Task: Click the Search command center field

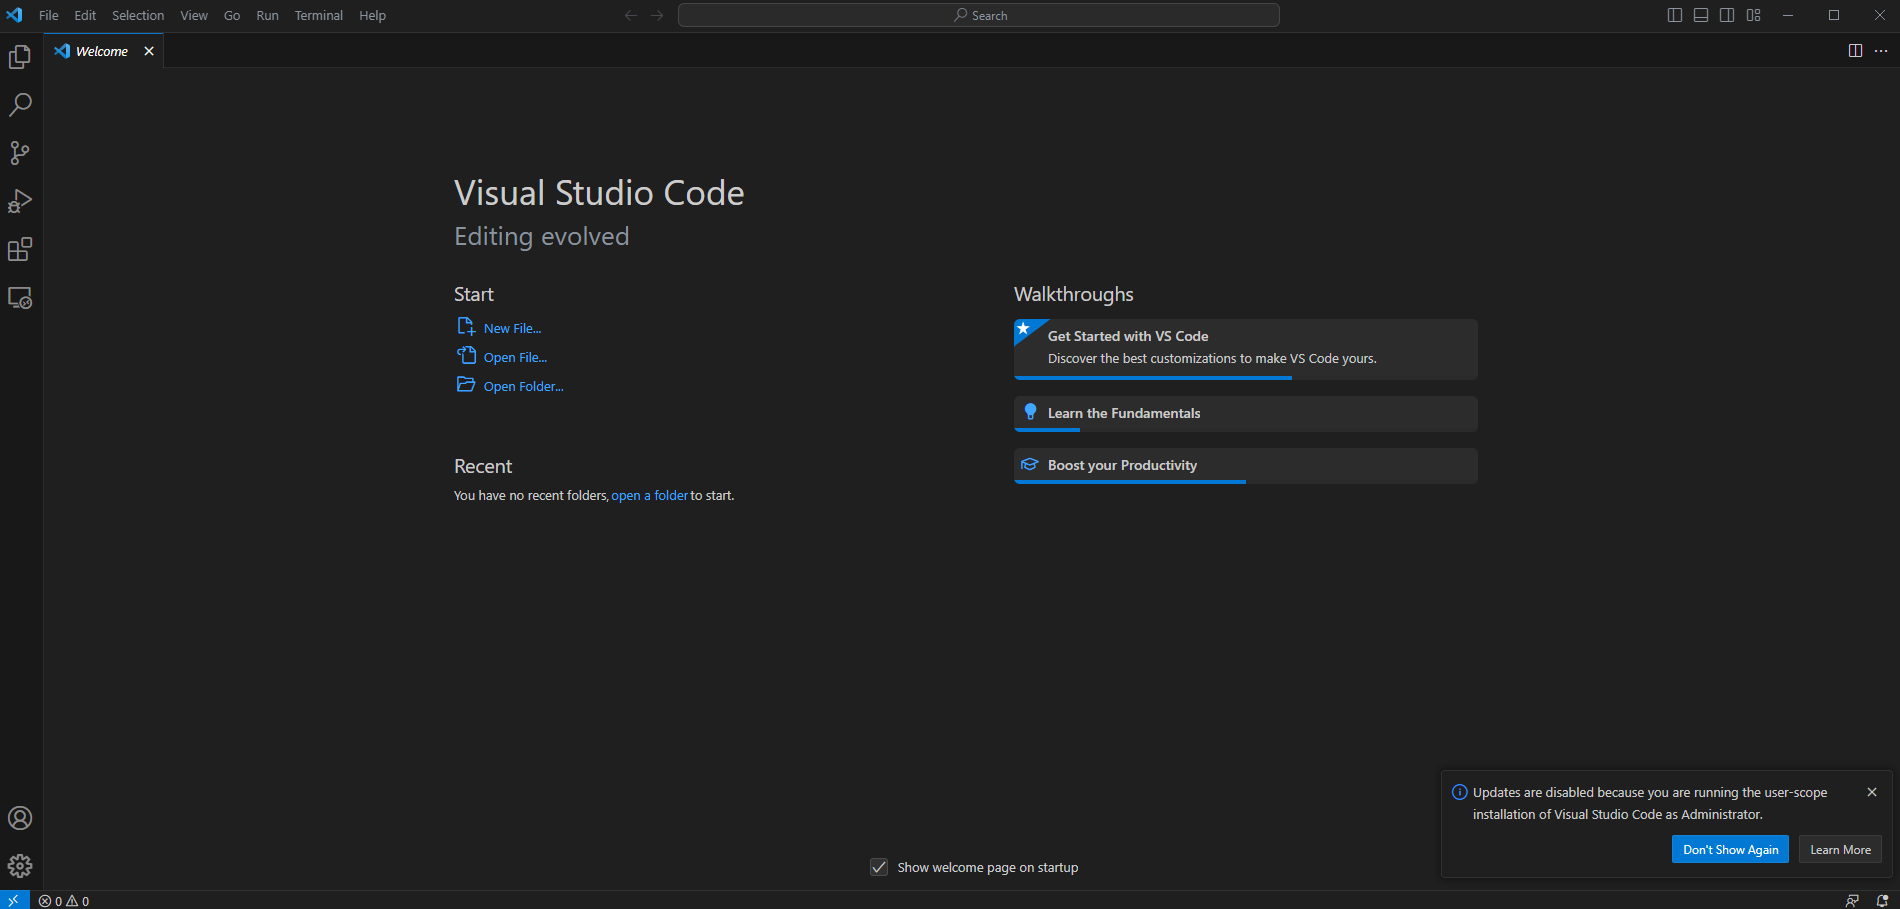Action: click(x=978, y=15)
